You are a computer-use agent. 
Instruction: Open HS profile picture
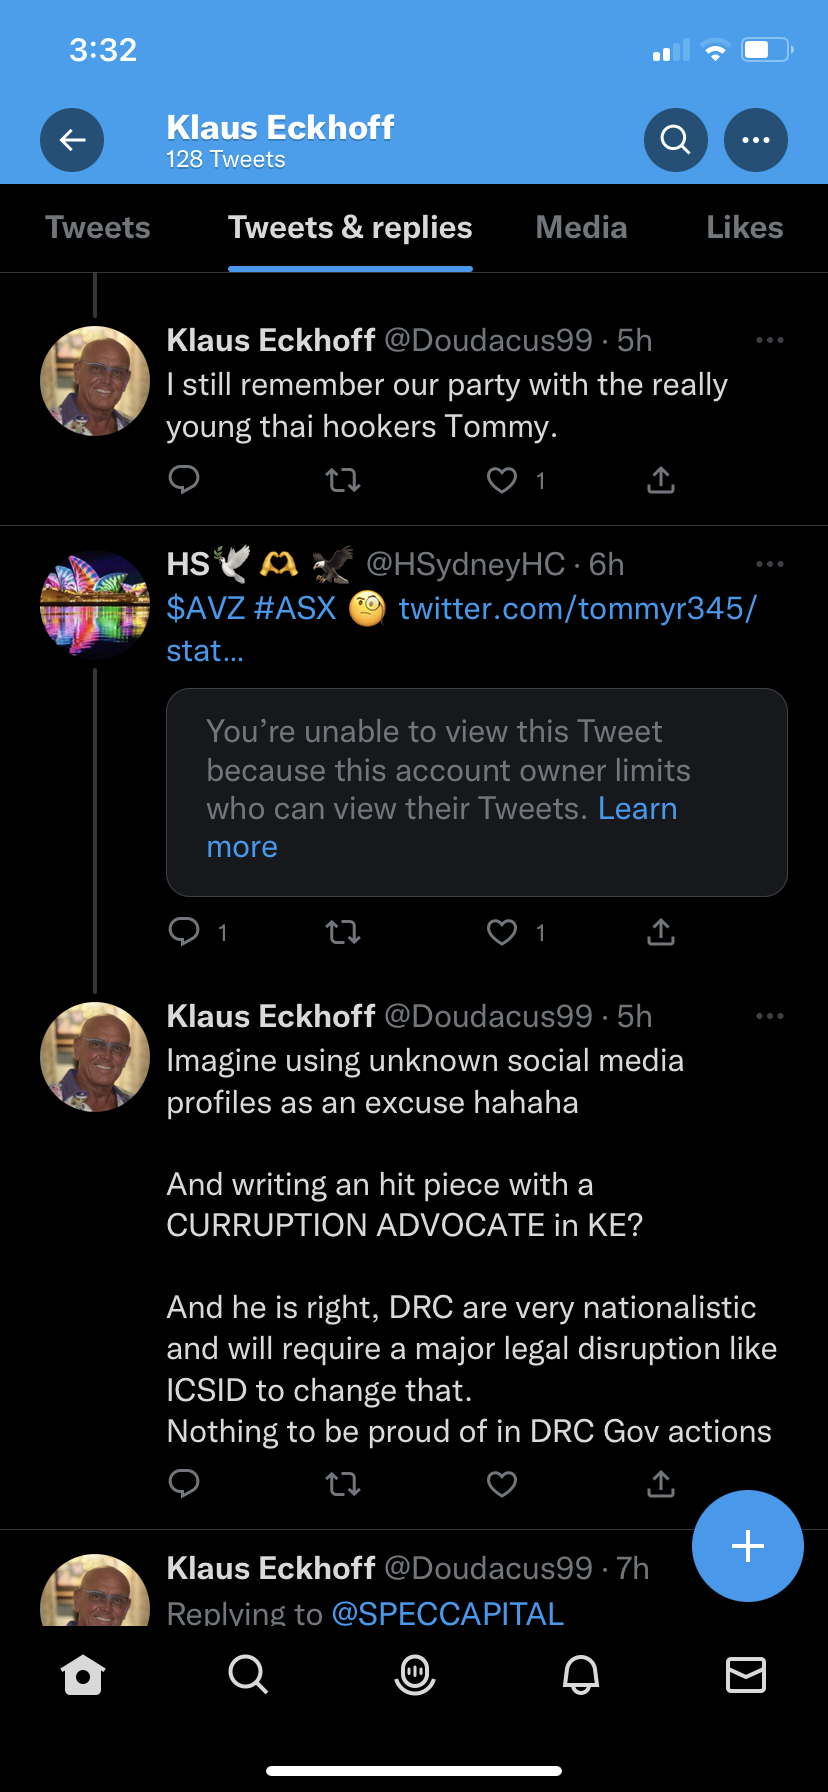coord(95,605)
